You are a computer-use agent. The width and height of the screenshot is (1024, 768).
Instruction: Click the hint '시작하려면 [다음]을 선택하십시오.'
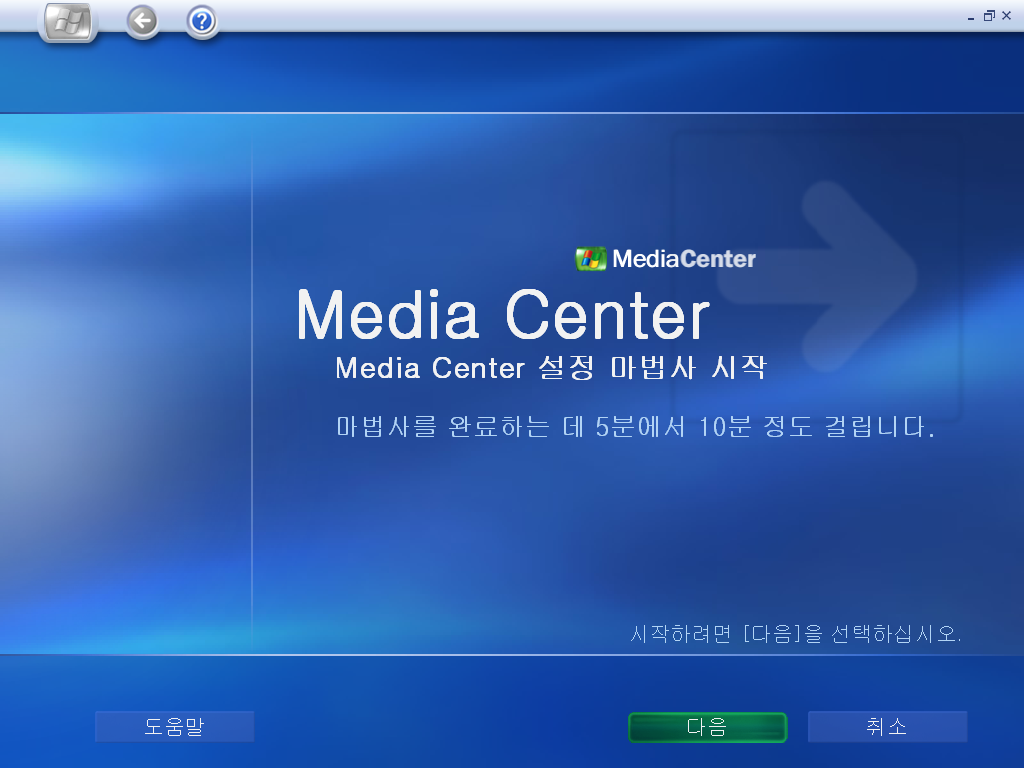(795, 633)
